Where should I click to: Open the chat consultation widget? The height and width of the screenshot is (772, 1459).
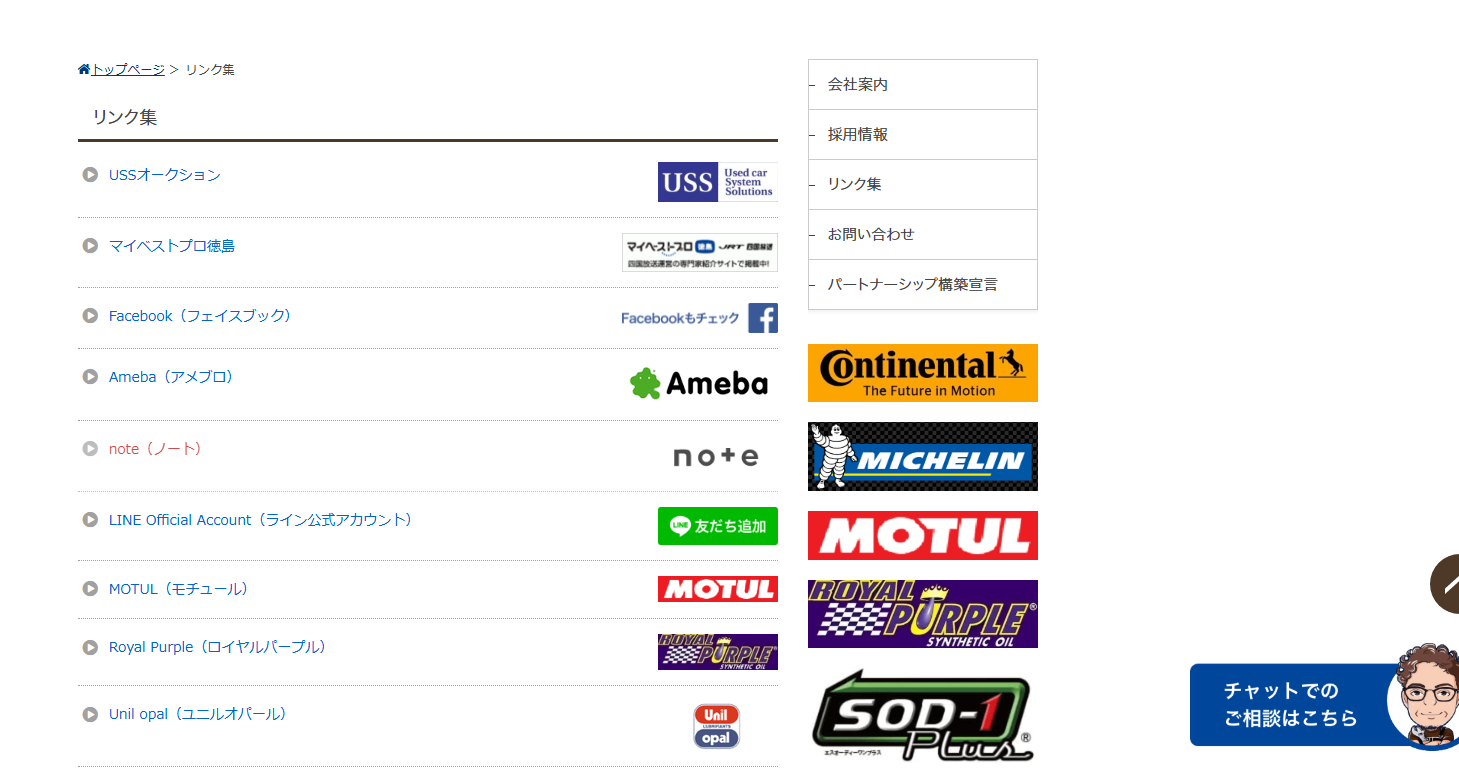pyautogui.click(x=1290, y=705)
